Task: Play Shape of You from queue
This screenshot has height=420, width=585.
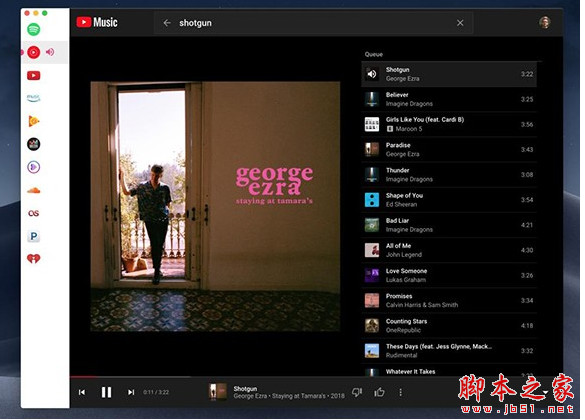Action: 449,200
